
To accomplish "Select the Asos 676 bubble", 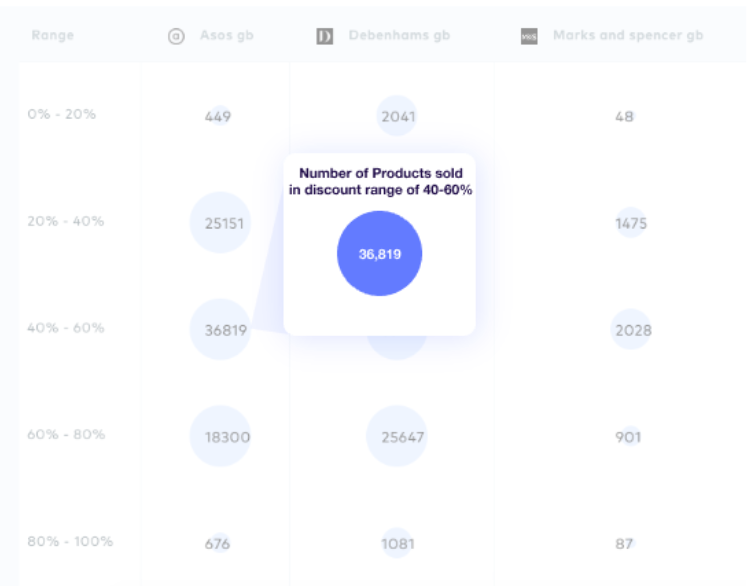I will [220, 543].
